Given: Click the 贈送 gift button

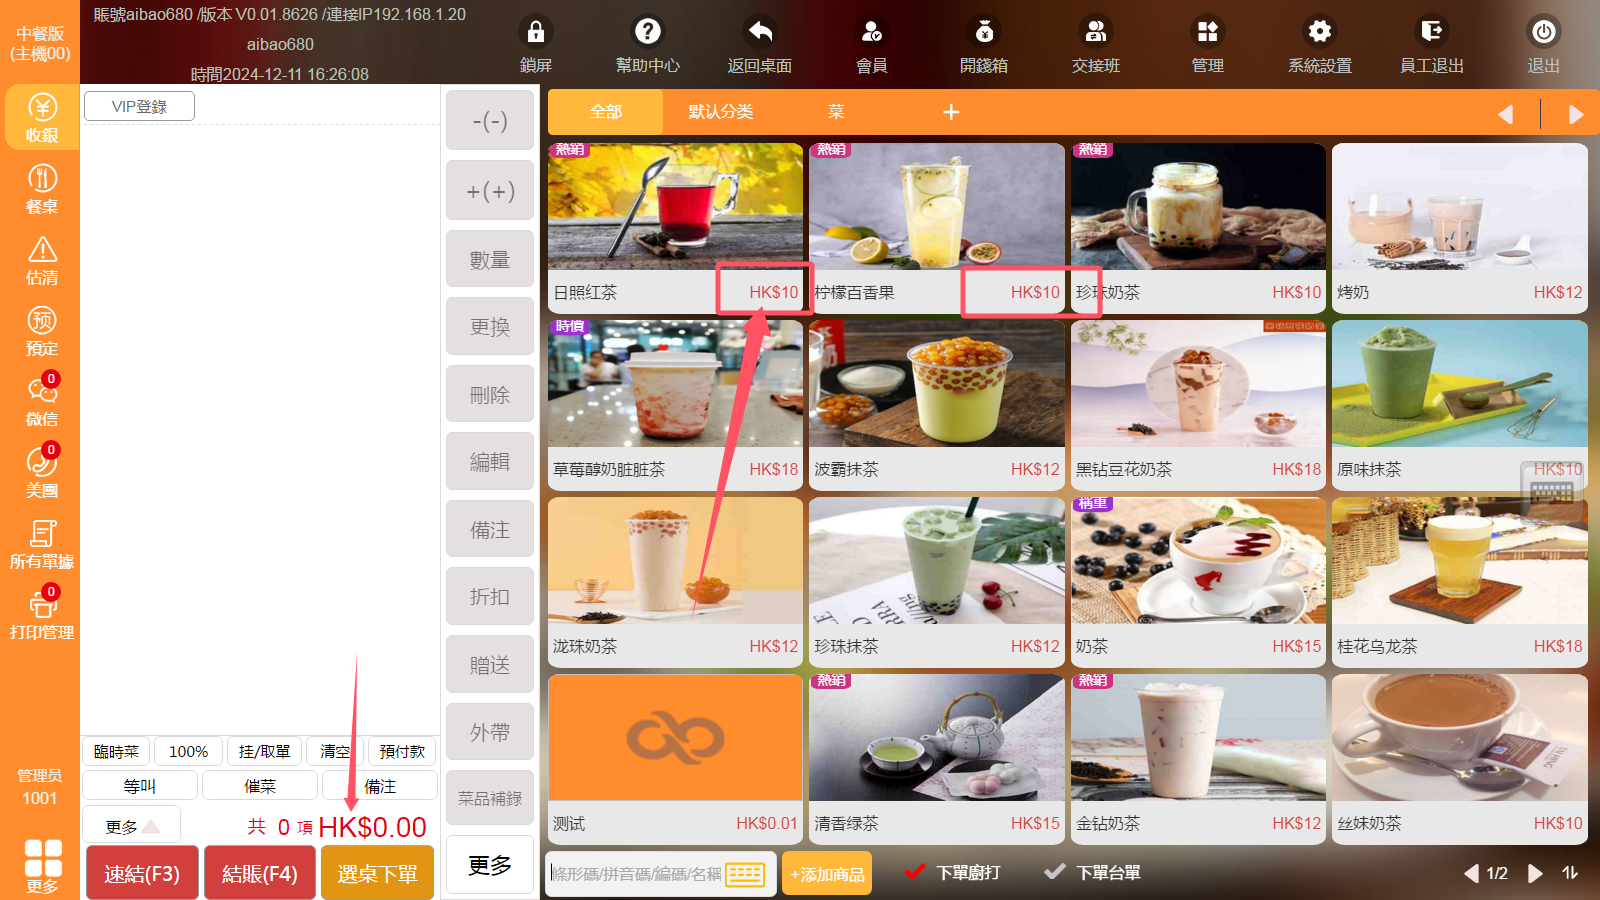Looking at the screenshot, I should (x=490, y=665).
